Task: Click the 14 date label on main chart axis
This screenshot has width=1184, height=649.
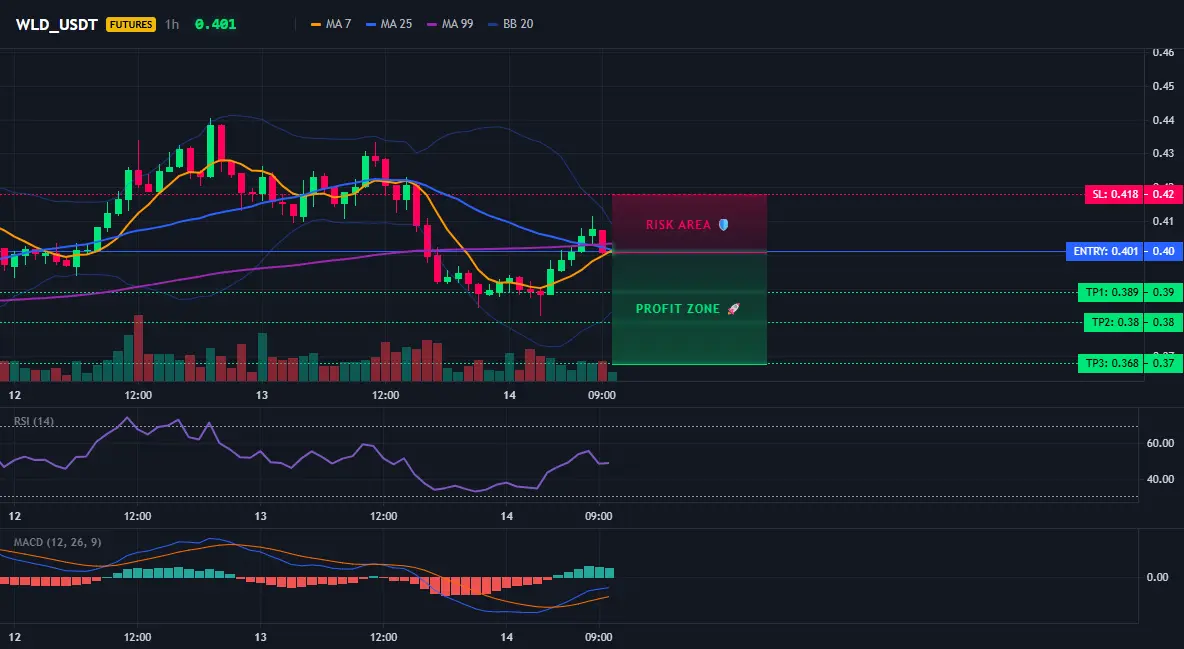Action: (x=510, y=395)
